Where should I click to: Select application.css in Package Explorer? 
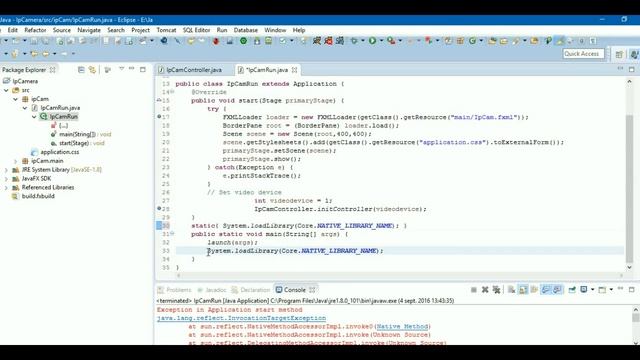(60, 152)
